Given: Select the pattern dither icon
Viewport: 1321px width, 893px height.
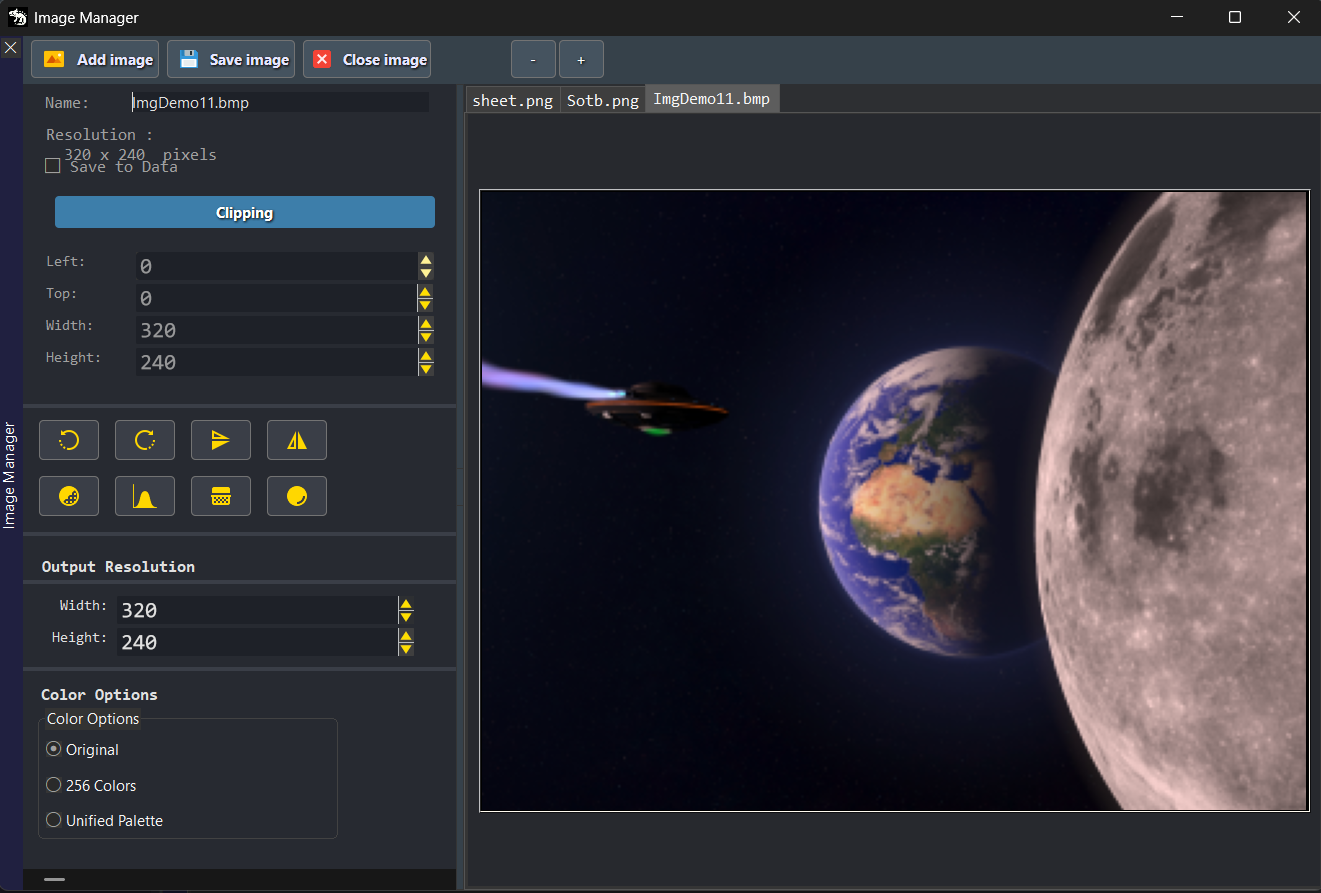Looking at the screenshot, I should 220,496.
